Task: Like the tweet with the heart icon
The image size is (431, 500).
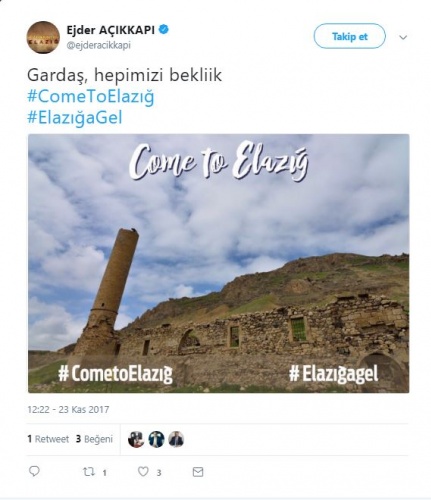Action: click(x=143, y=472)
